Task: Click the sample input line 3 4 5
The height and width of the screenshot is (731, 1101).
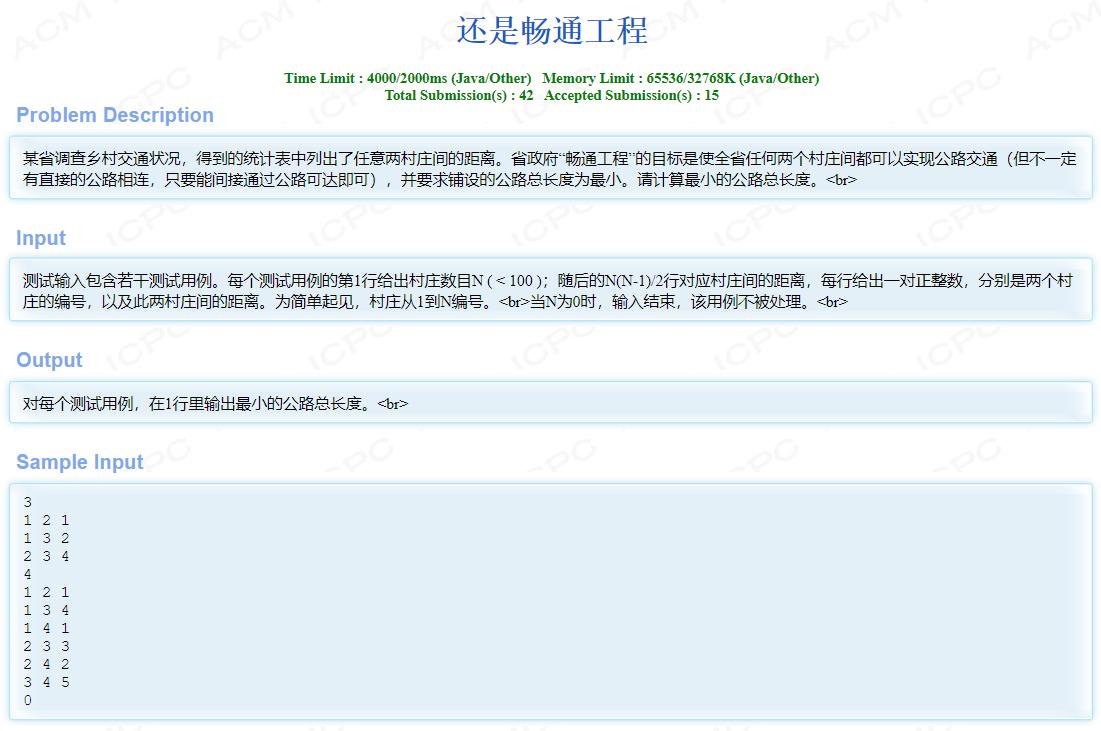Action: pyautogui.click(x=46, y=682)
